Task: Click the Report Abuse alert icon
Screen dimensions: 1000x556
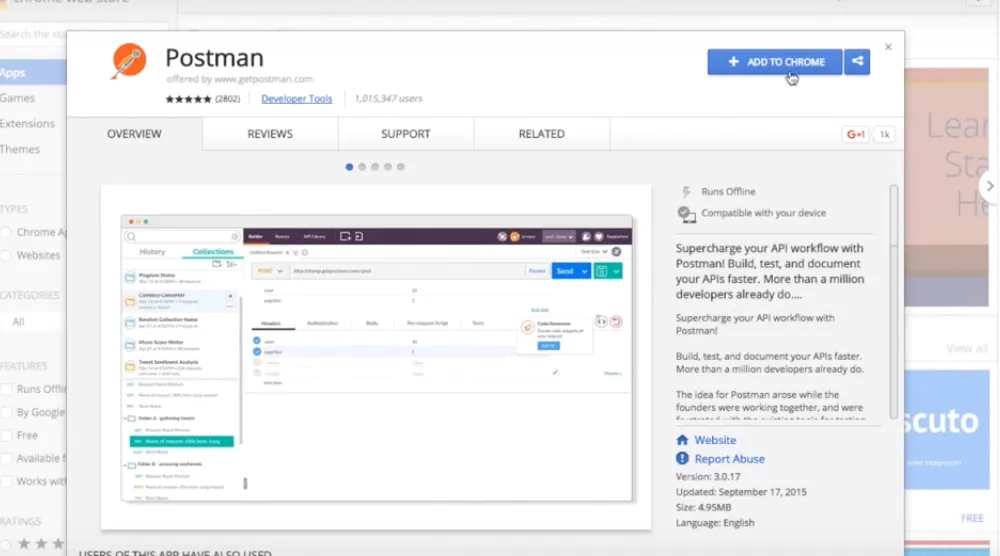Action: pyautogui.click(x=682, y=458)
